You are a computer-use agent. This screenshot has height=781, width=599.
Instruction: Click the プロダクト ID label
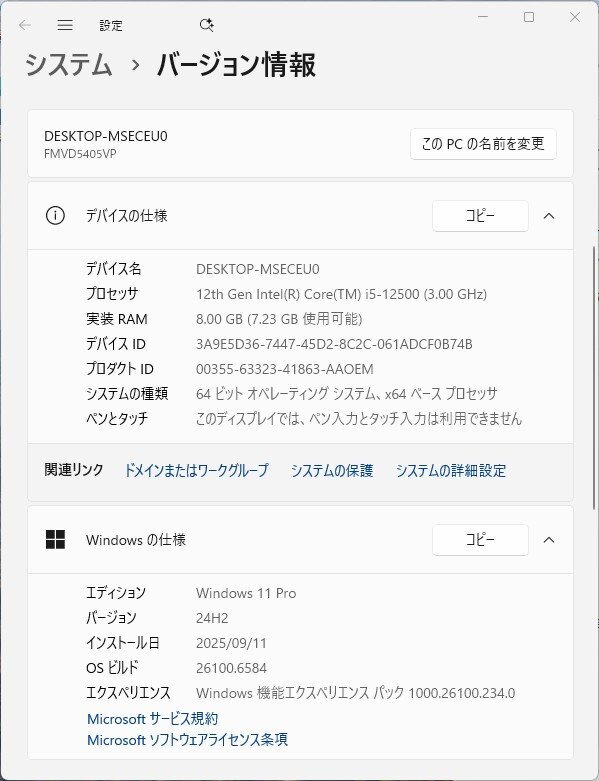[x=120, y=369]
